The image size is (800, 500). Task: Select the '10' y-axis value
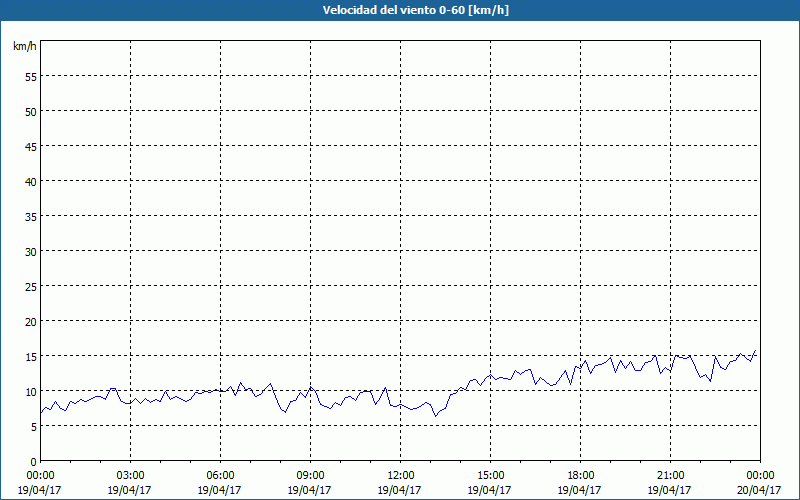31,391
